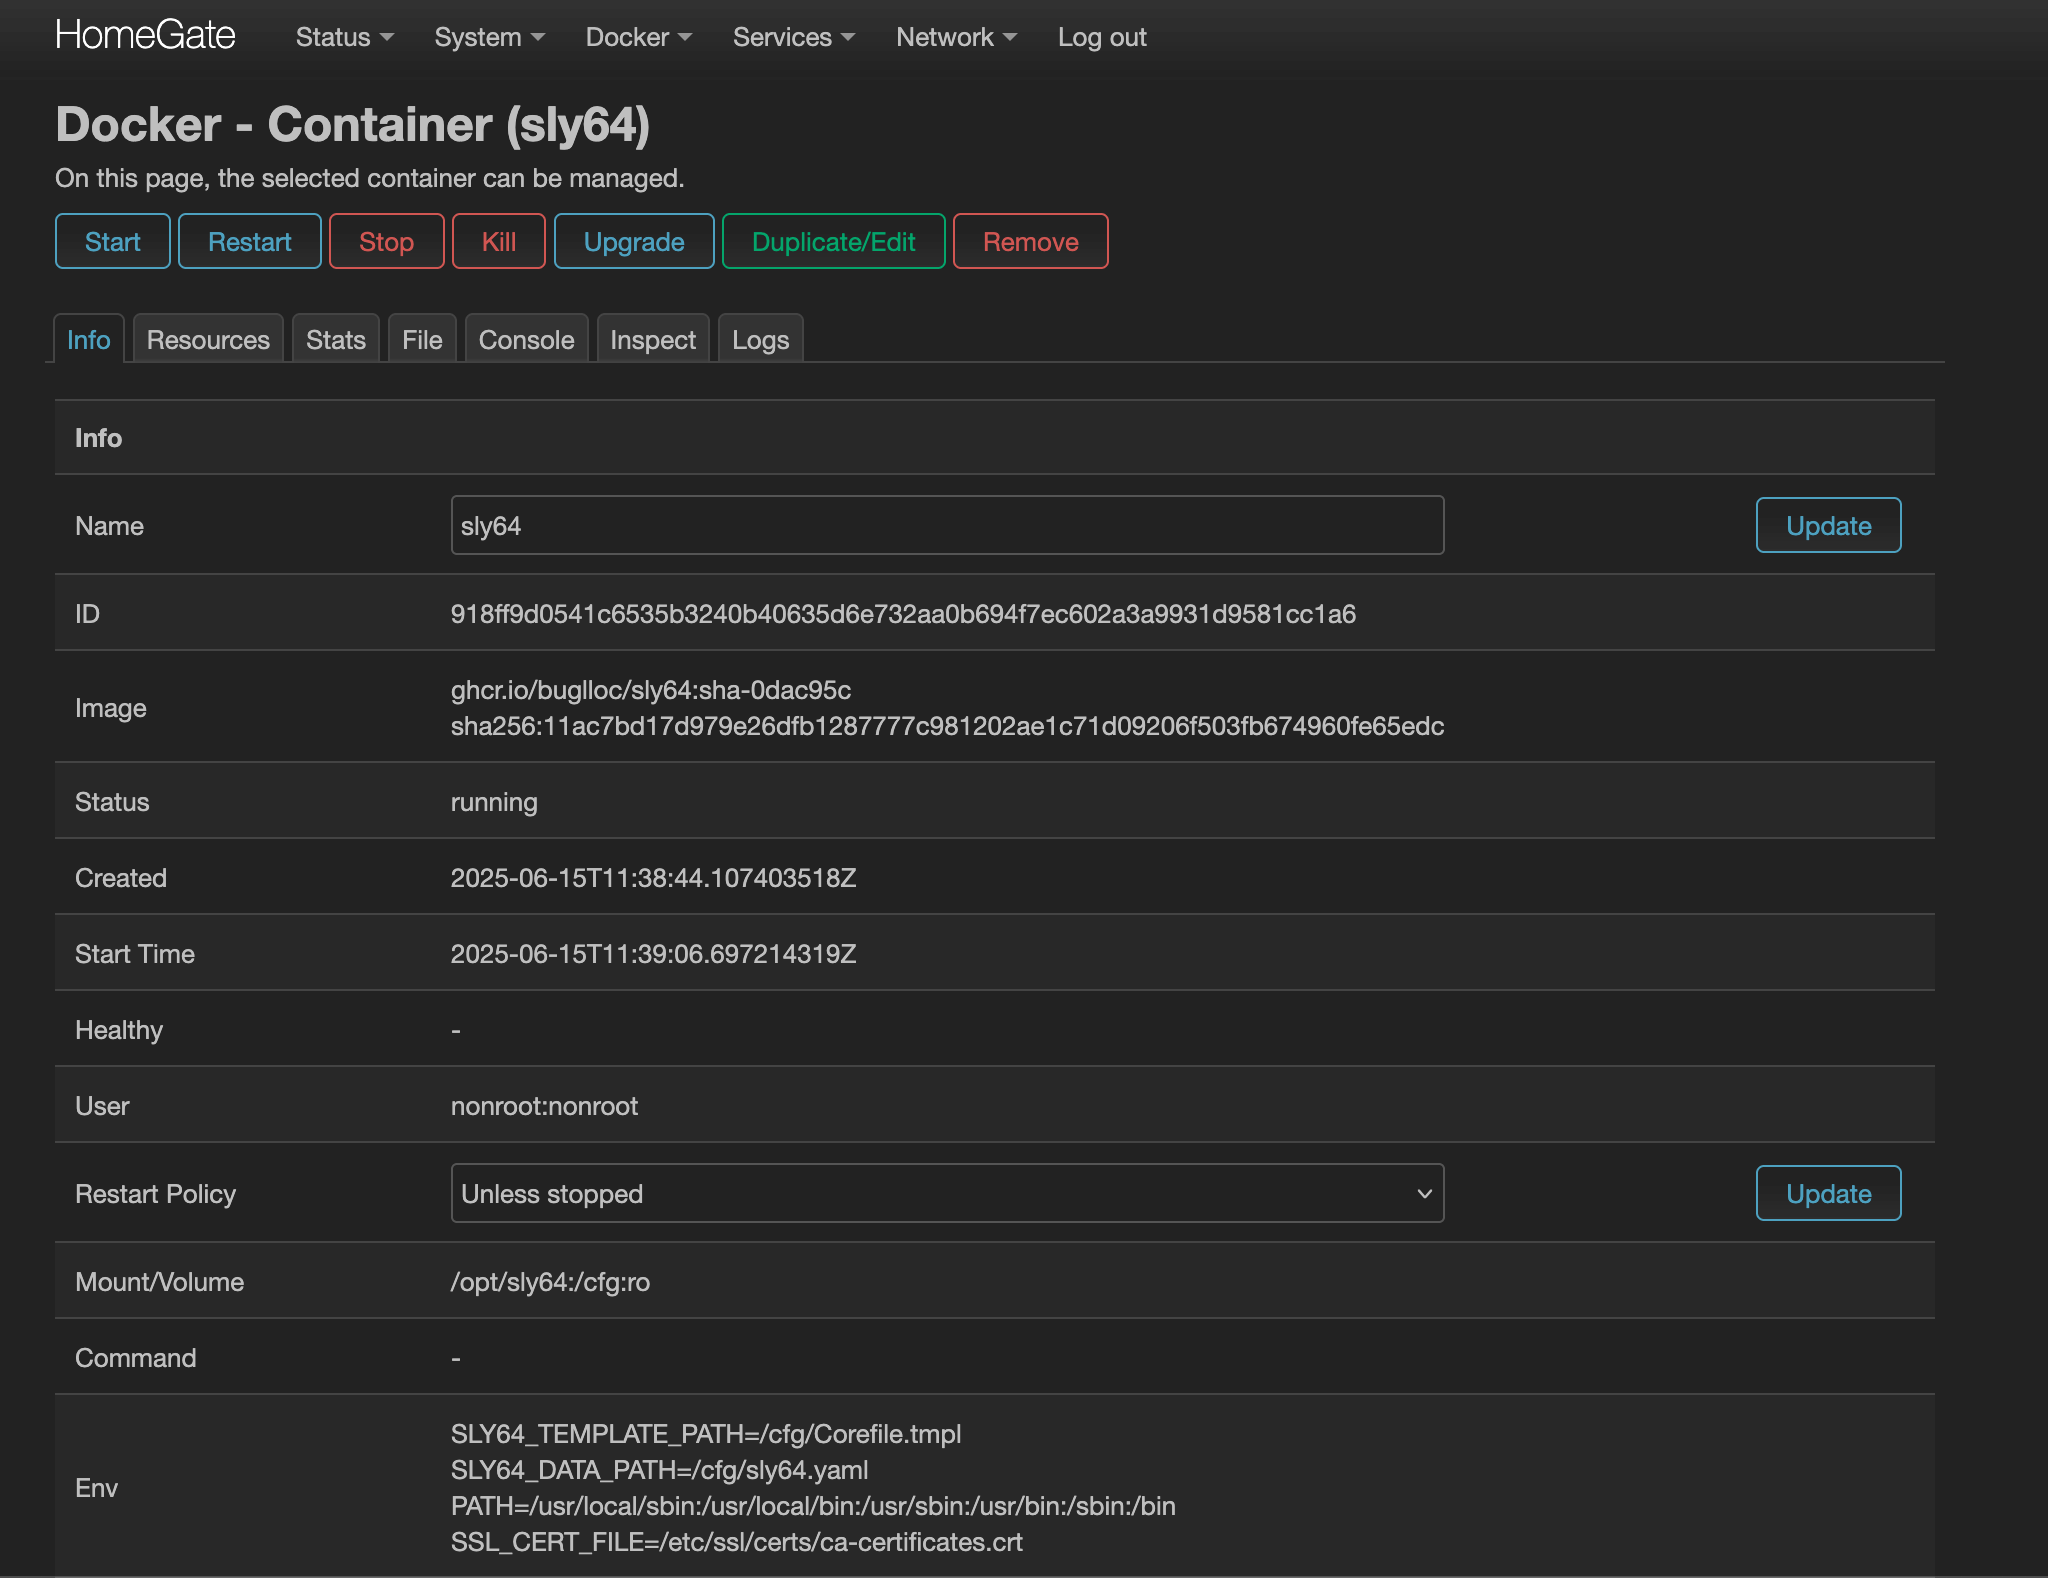2048x1578 pixels.
Task: Click Log out
Action: [x=1102, y=37]
